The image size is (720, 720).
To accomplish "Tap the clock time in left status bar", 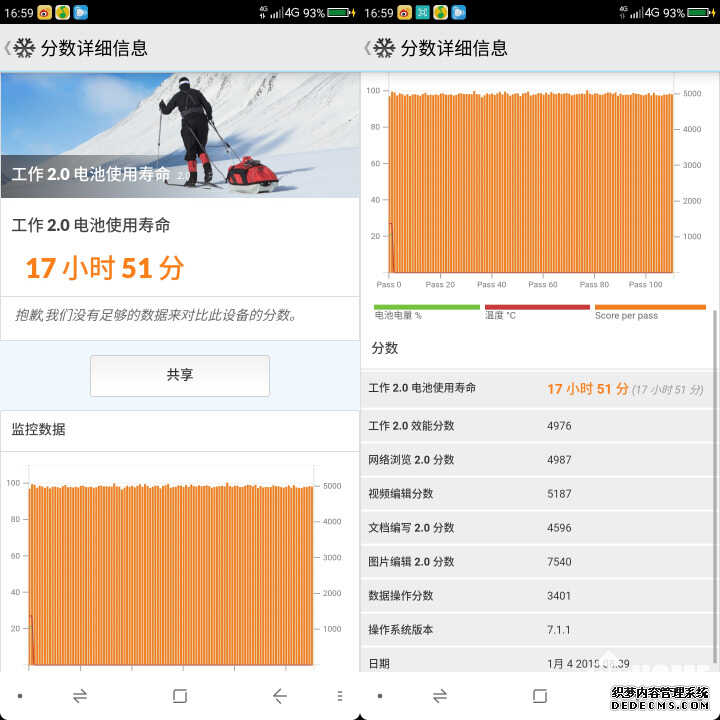I will [19, 13].
